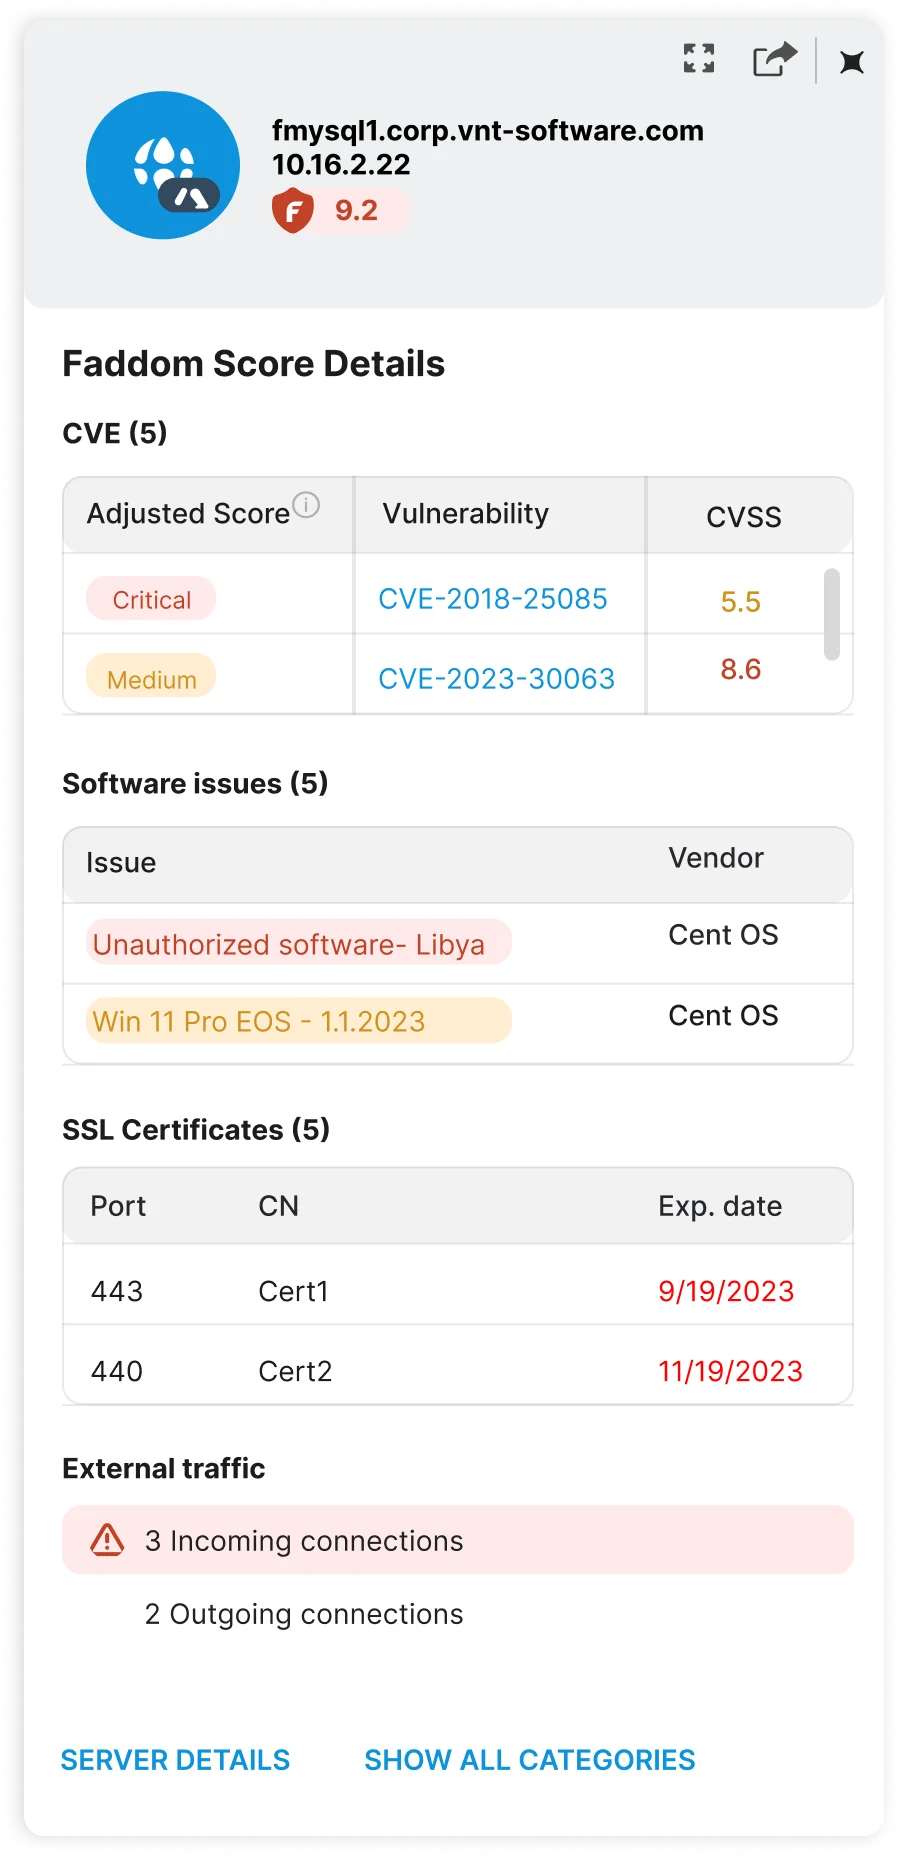Click Cent OS vendor in Unauthorized software row

(723, 935)
